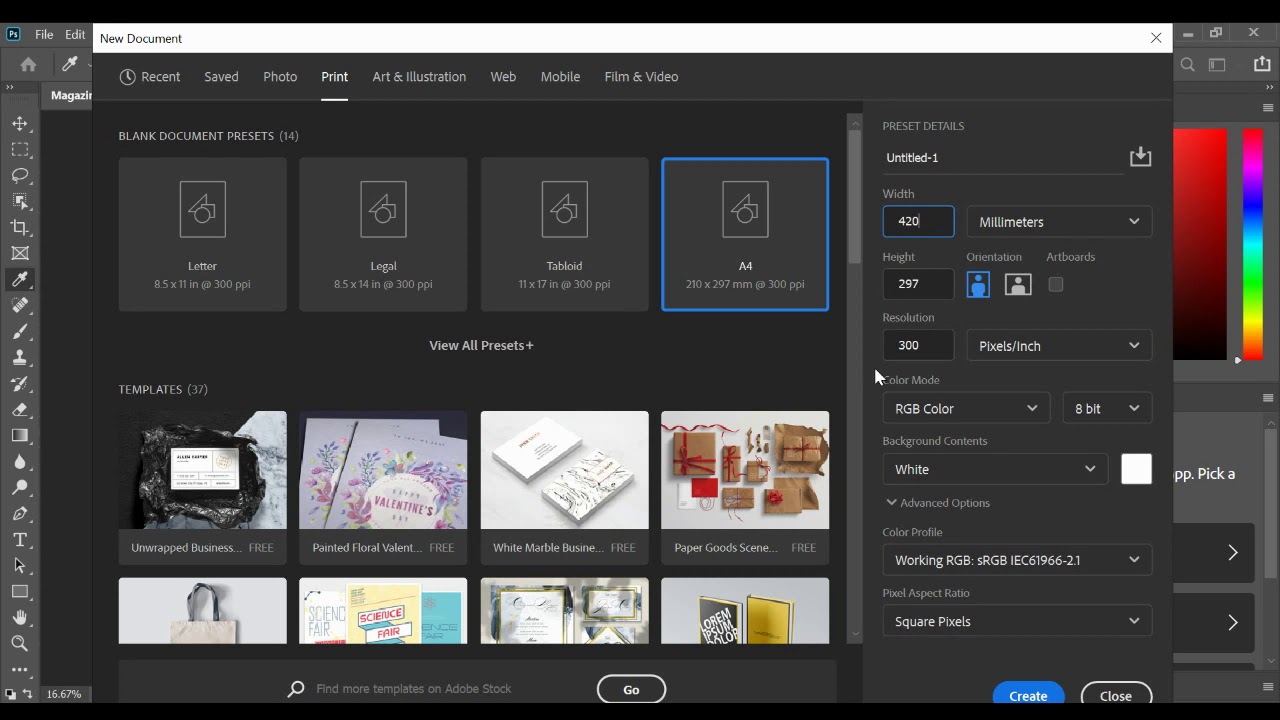Switch to the Art & Illustration tab
The width and height of the screenshot is (1280, 720).
coord(419,77)
